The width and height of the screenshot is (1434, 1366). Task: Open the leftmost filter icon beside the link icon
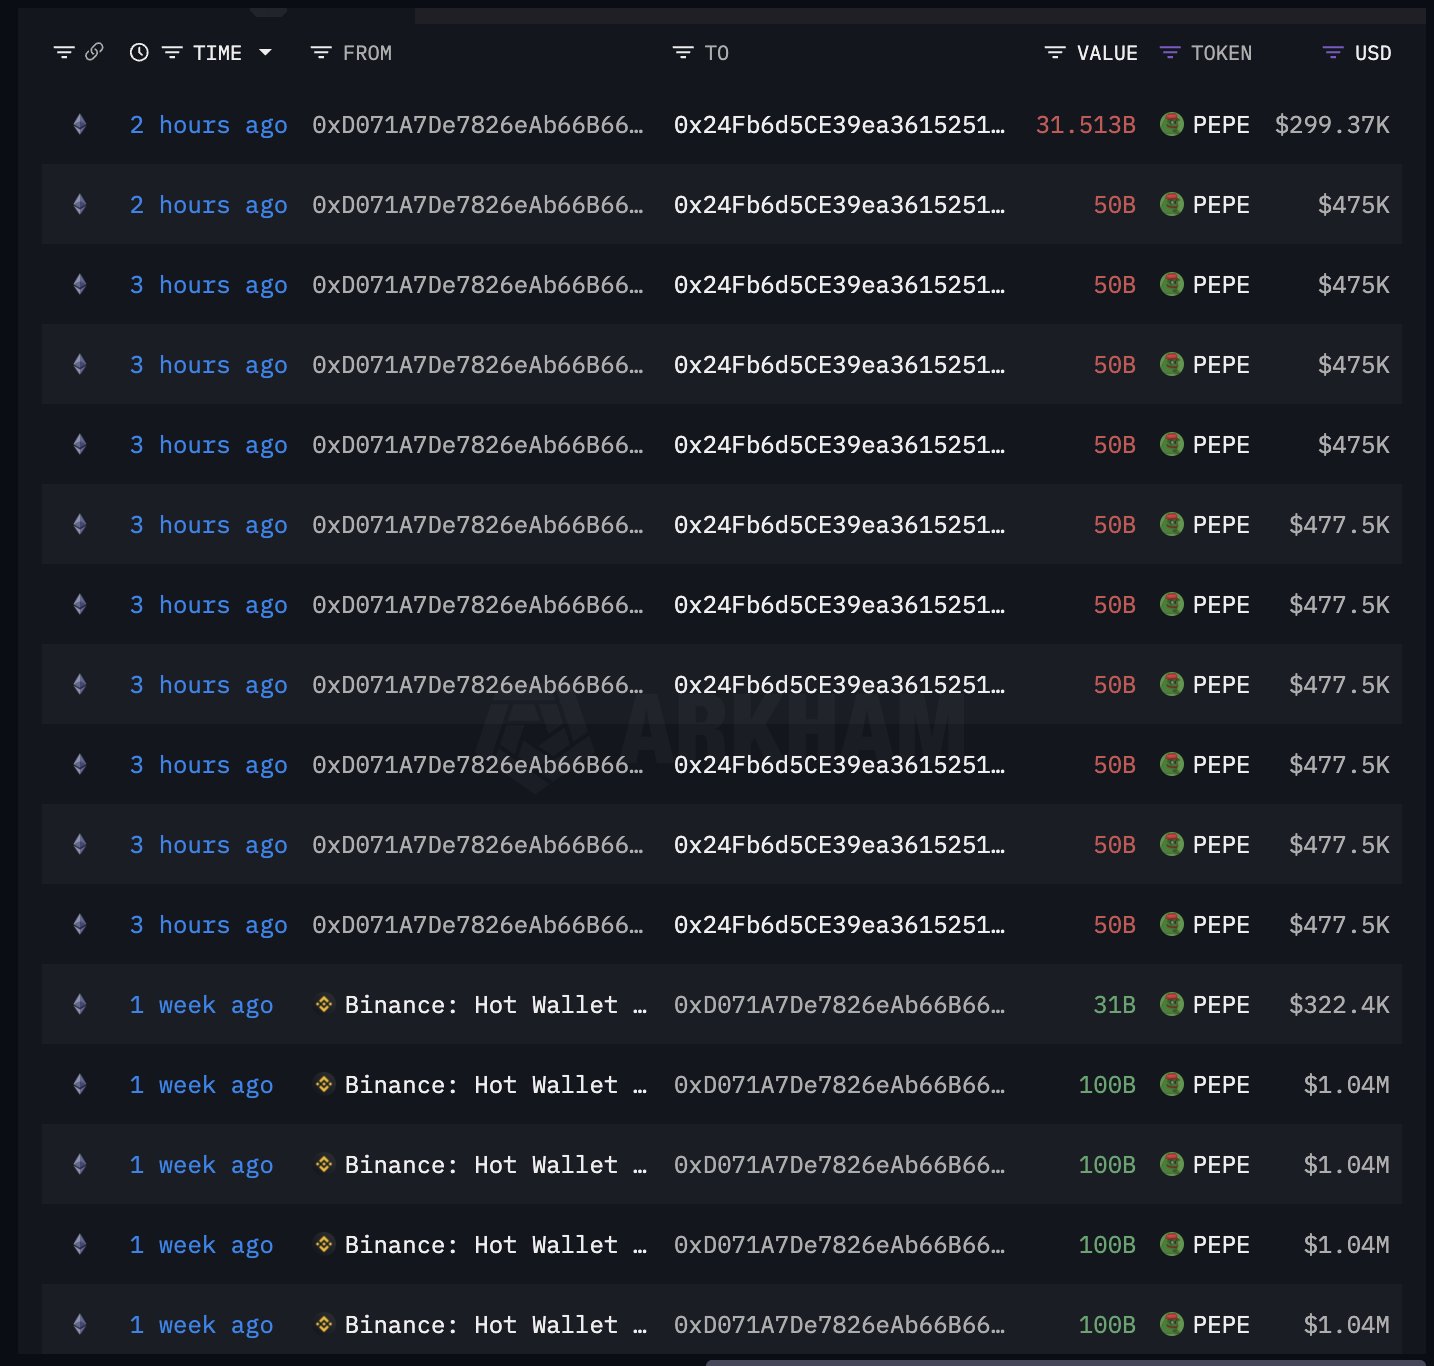pyautogui.click(x=64, y=53)
